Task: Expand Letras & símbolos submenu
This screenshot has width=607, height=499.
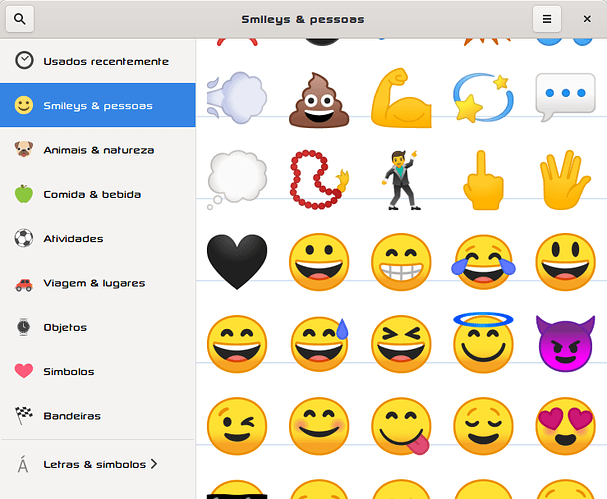Action: pyautogui.click(x=98, y=464)
